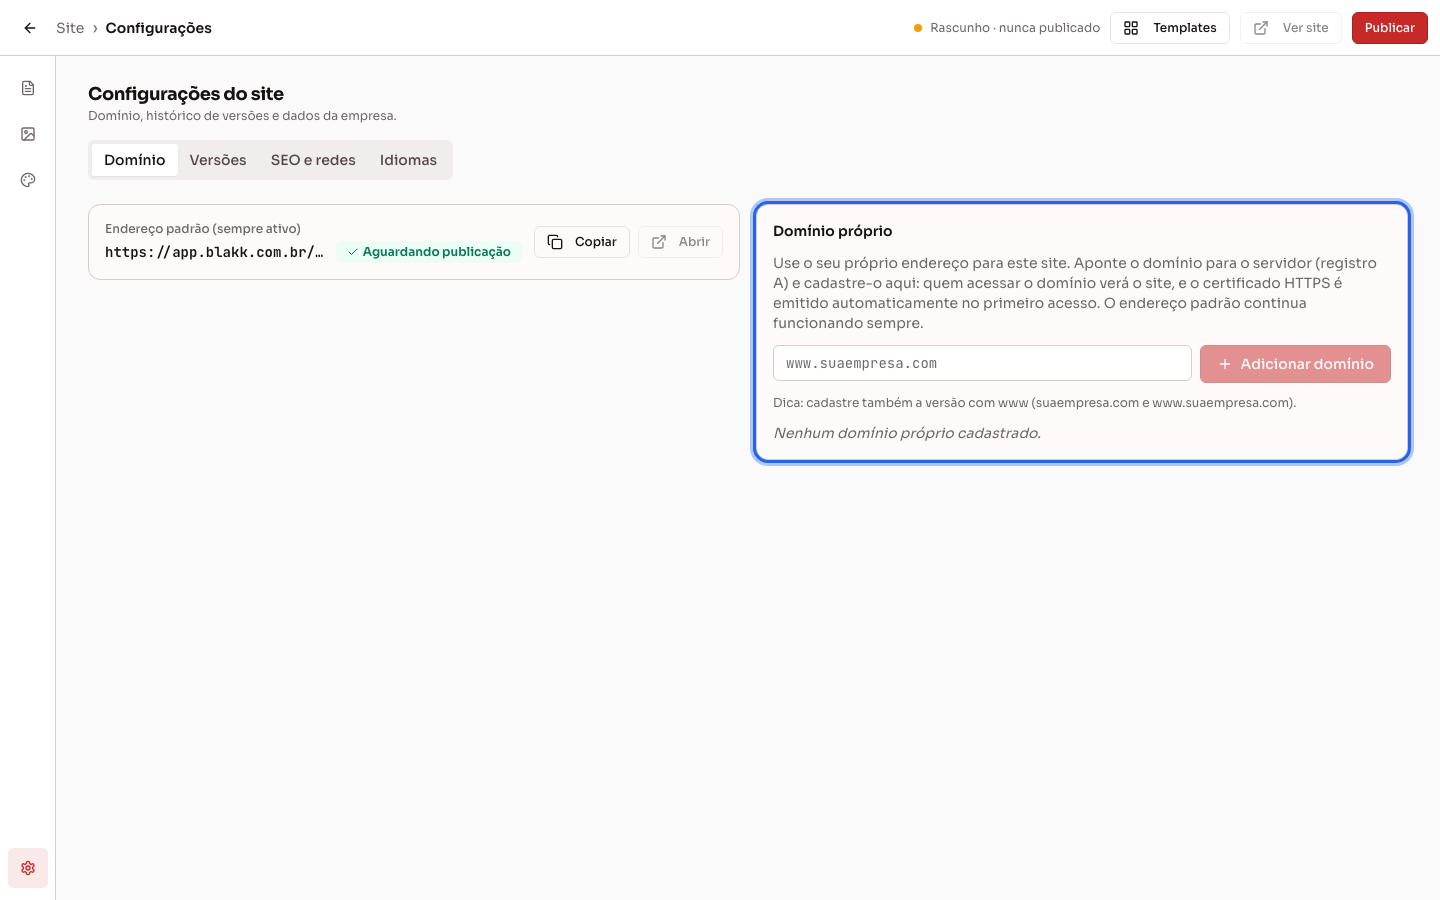Open the pages document icon in sidebar
Screen dimensions: 1440x900
coord(28,88)
